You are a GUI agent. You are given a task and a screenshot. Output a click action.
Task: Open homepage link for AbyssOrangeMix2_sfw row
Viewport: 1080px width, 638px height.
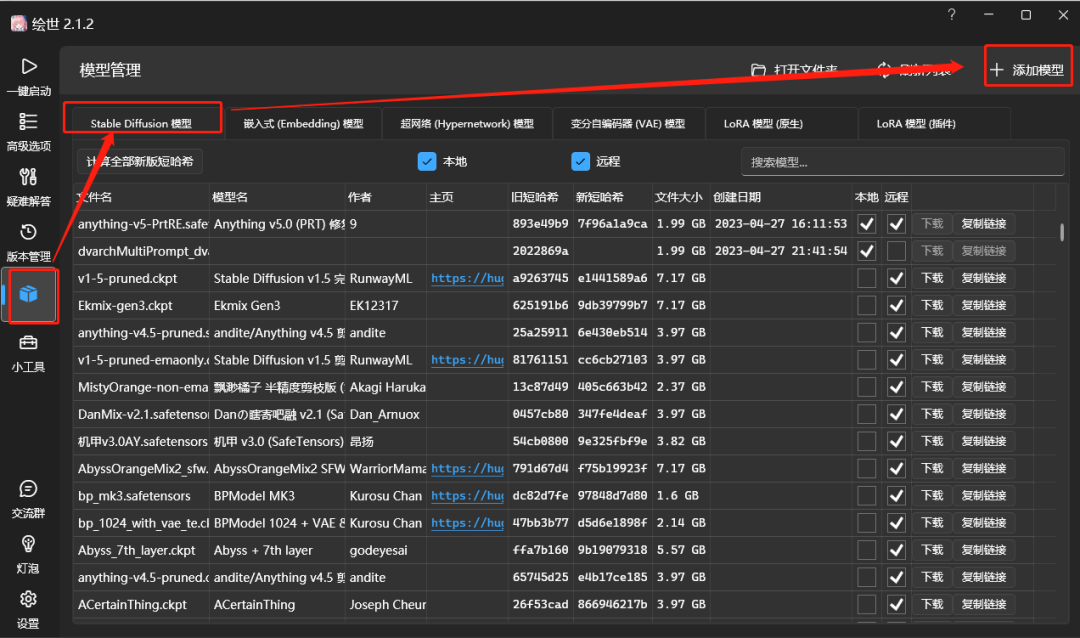pos(467,469)
